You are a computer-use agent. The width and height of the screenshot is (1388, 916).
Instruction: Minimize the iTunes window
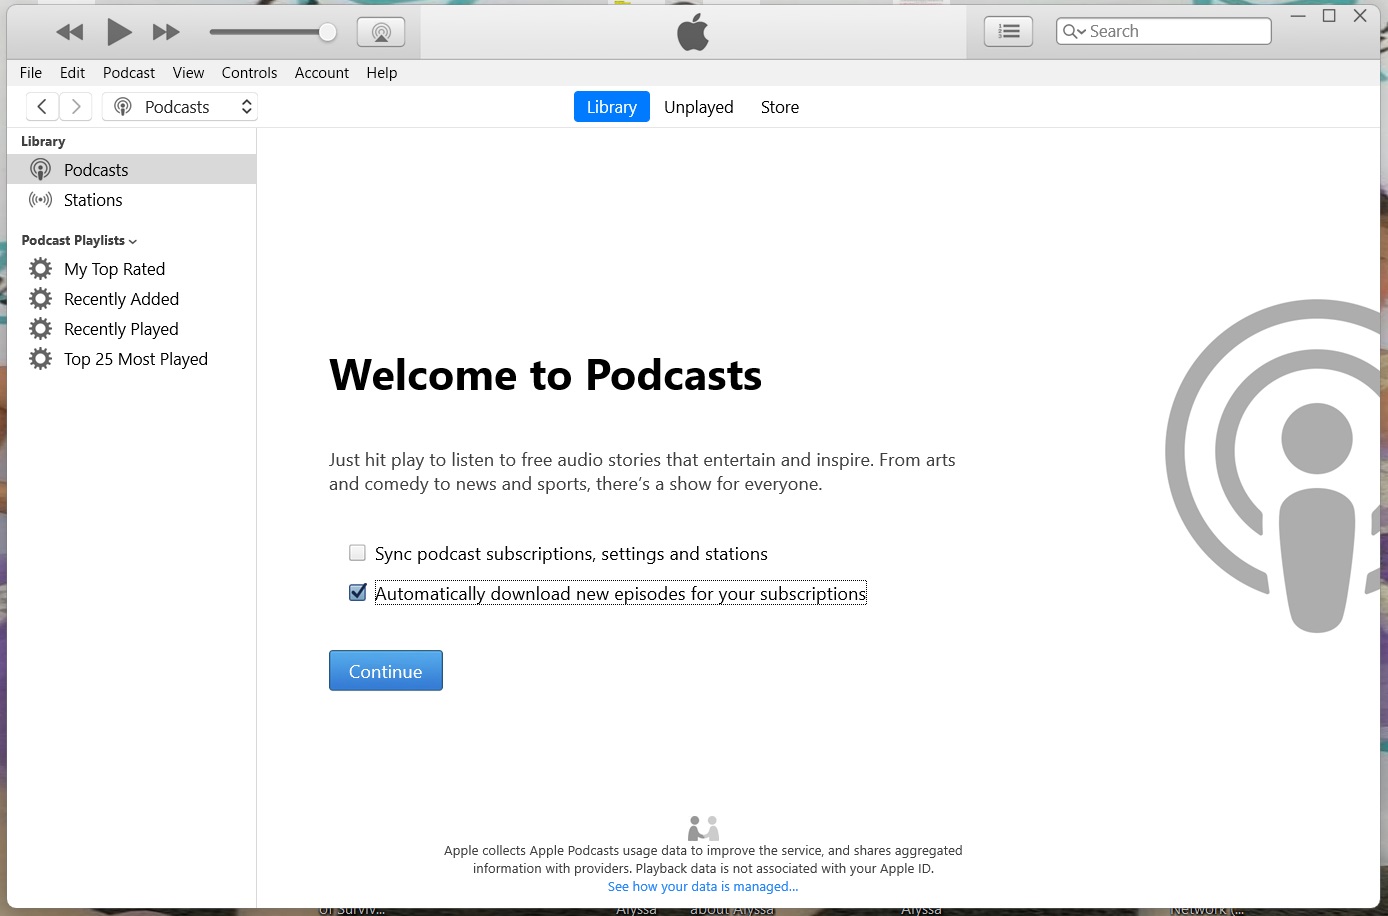(1298, 16)
